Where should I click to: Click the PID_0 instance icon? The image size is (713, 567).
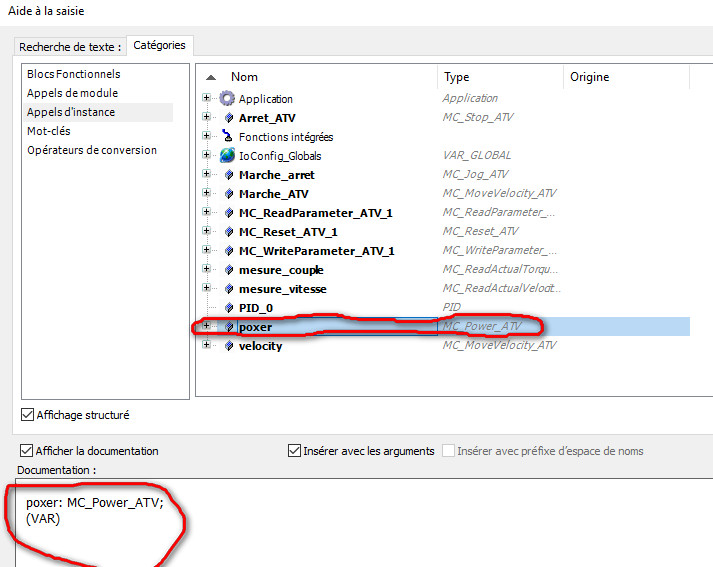(228, 307)
